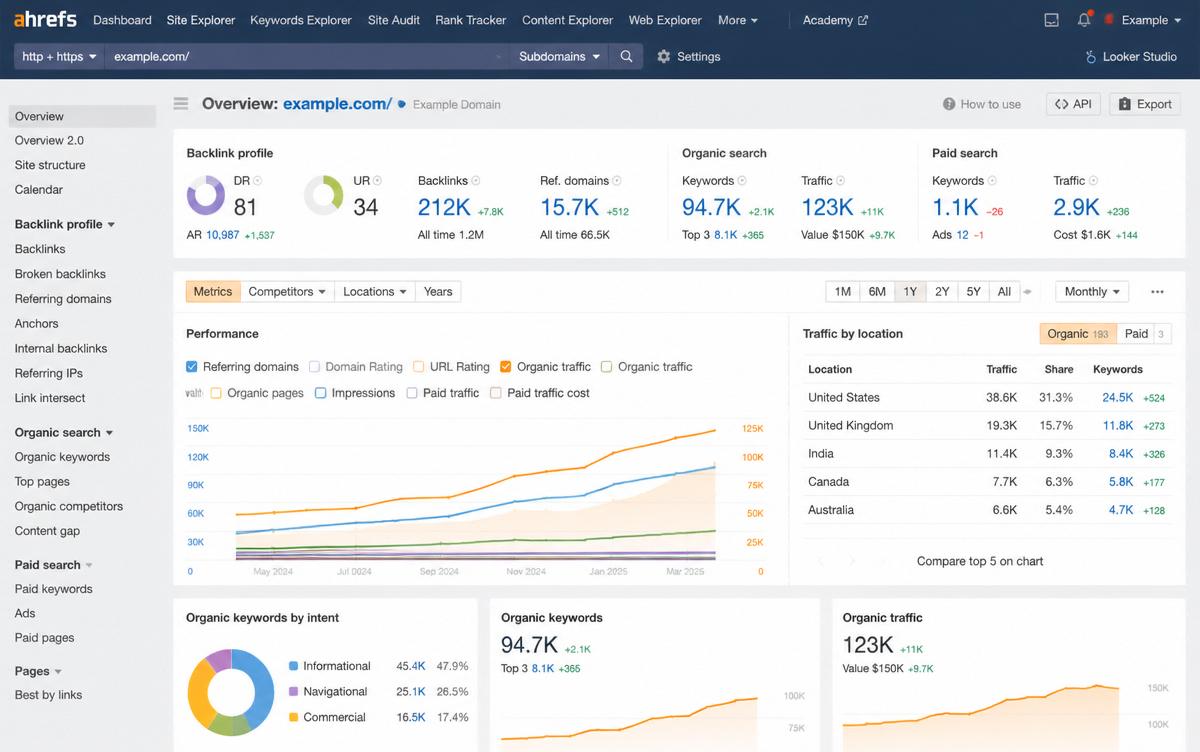This screenshot has width=1200, height=752.
Task: Select the 6M time range
Action: 877,292
